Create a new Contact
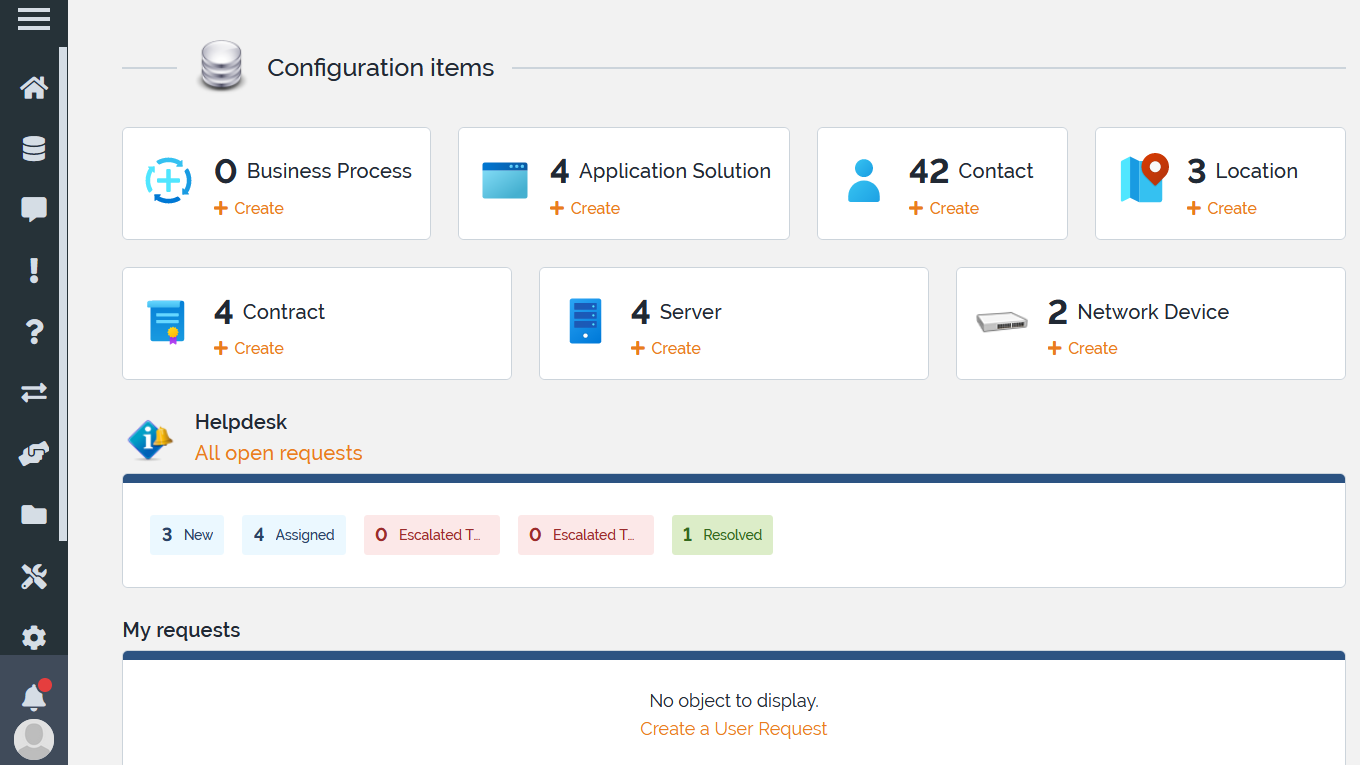This screenshot has height=765, width=1360. click(943, 208)
